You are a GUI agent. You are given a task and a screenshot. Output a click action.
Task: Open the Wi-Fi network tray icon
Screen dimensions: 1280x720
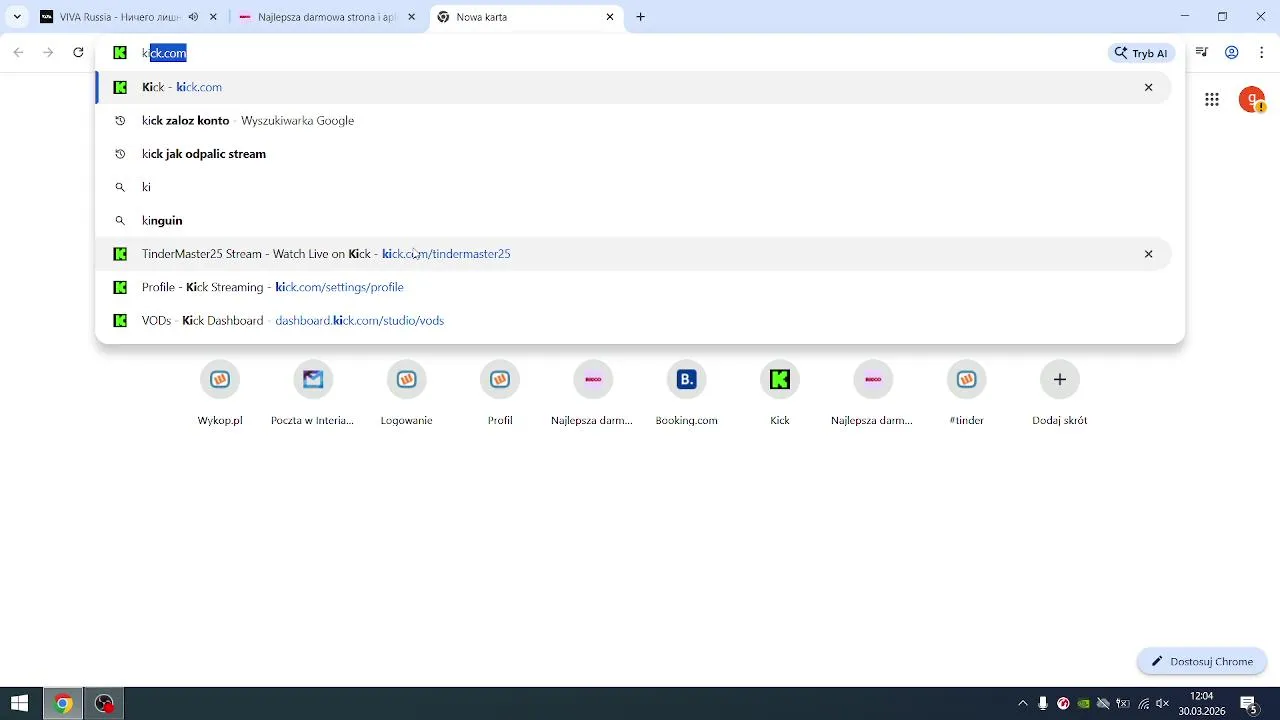tap(1143, 704)
